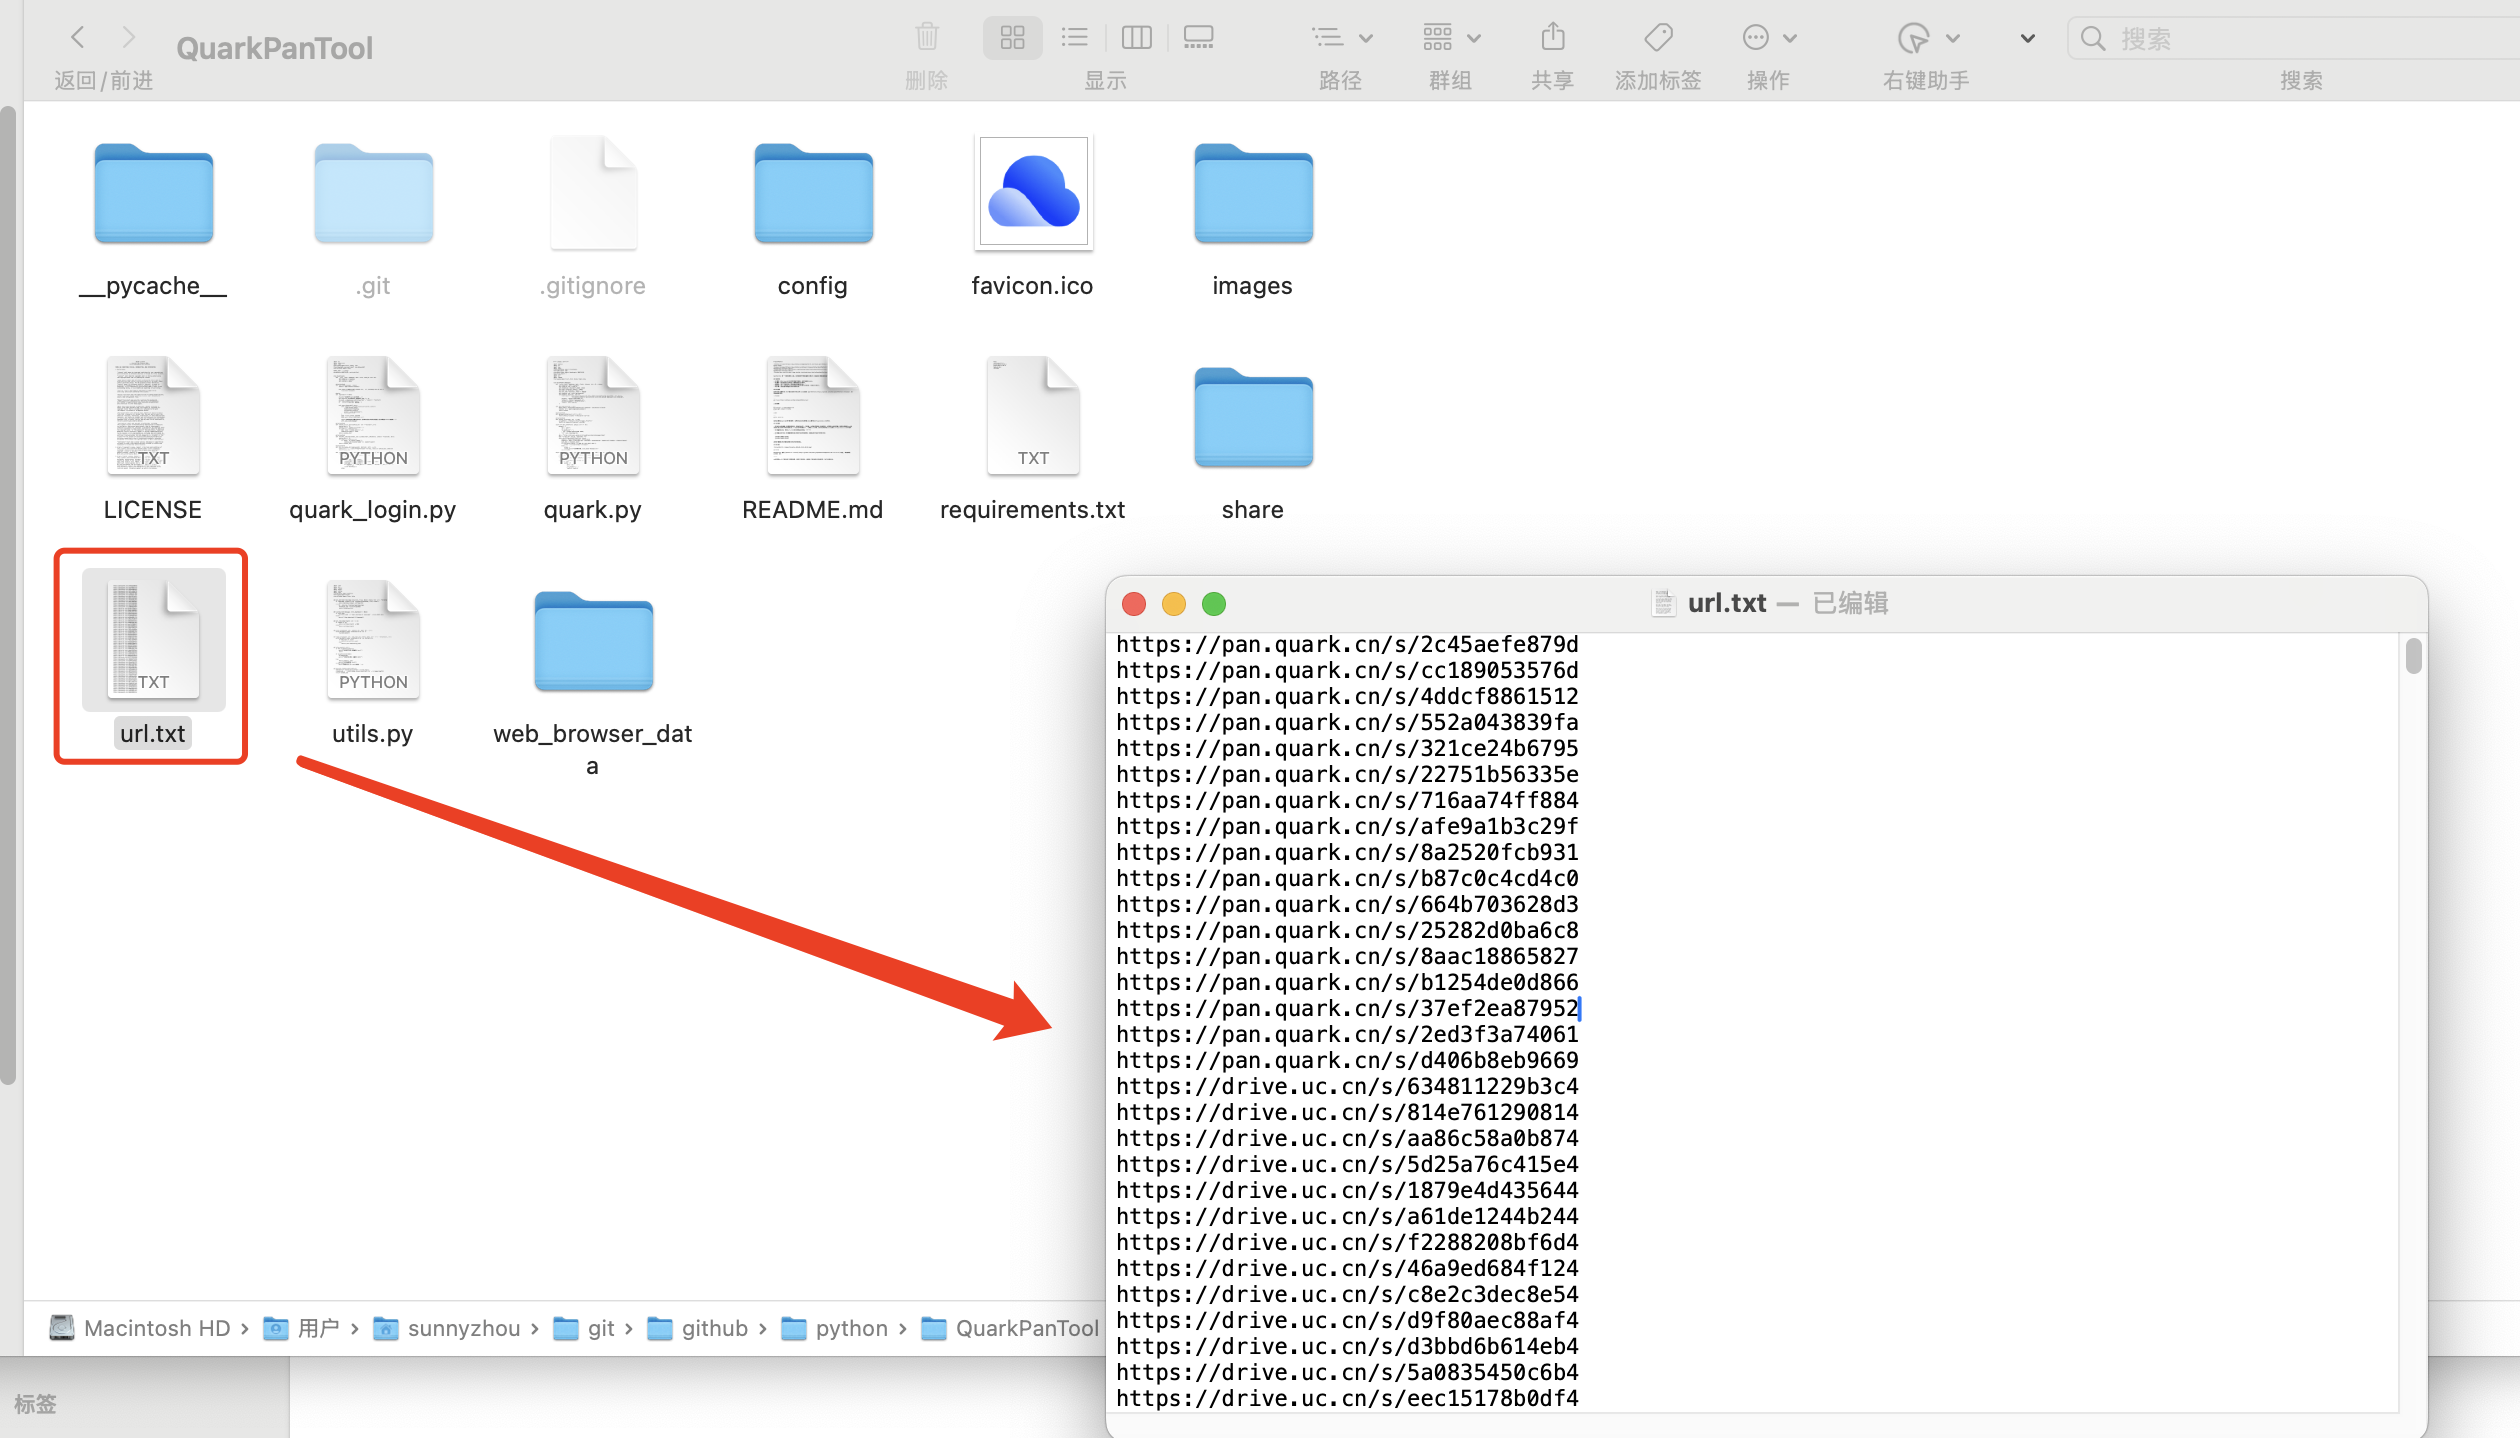Image resolution: width=2520 pixels, height=1438 pixels.
Task: Click sunnyzhou in the path bar
Action: 463,1328
